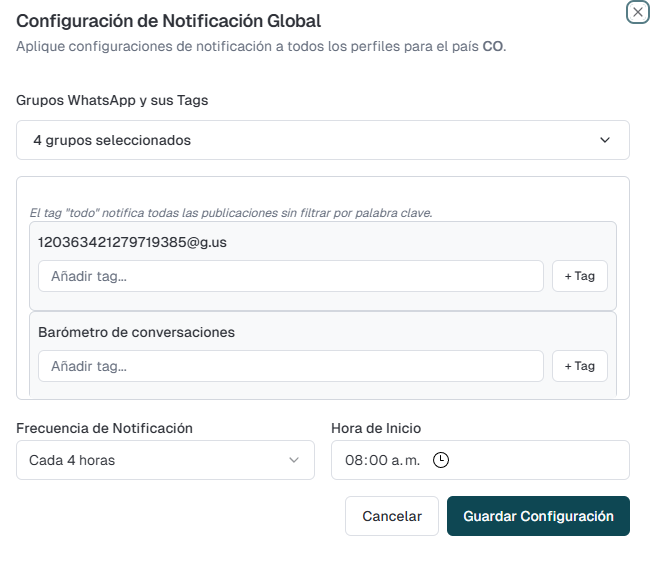
Task: Select the Barómetro de conversaciones group name
Action: [x=136, y=332]
